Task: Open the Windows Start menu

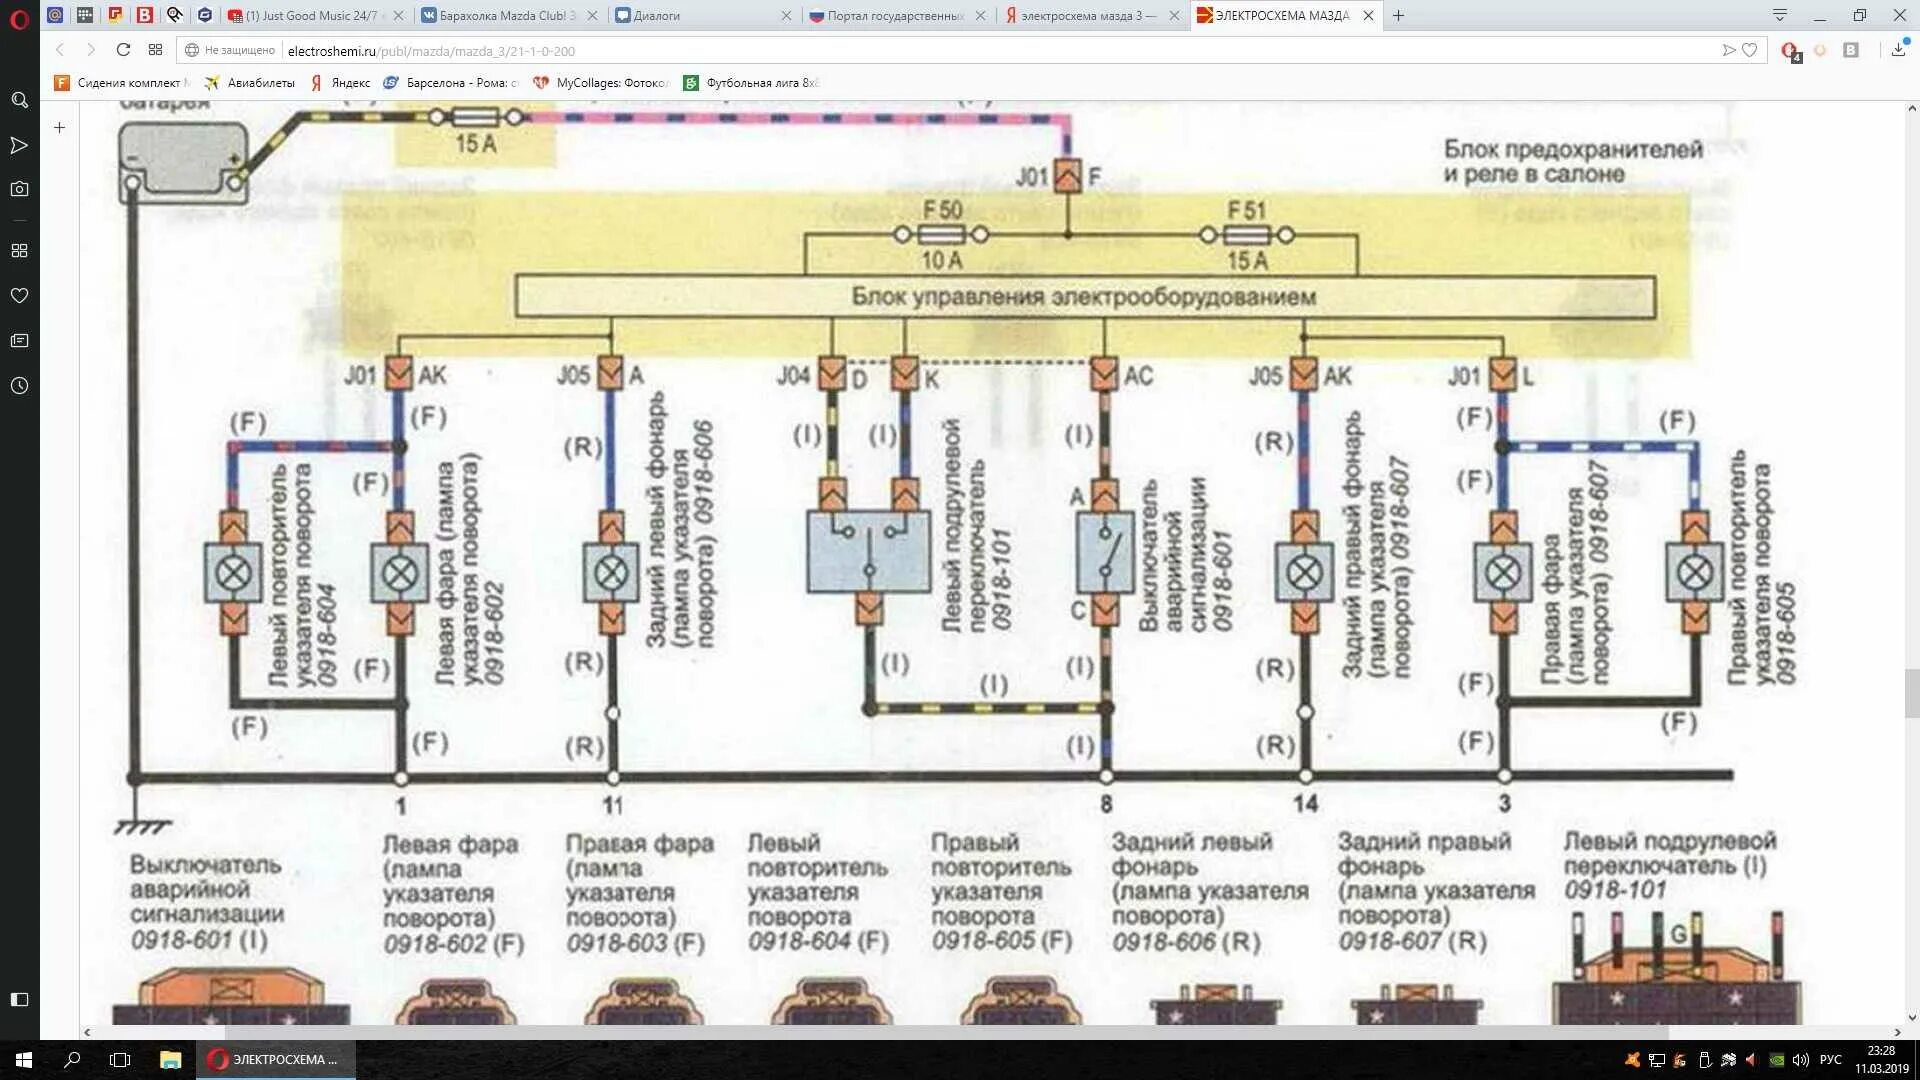Action: pyautogui.click(x=24, y=1060)
